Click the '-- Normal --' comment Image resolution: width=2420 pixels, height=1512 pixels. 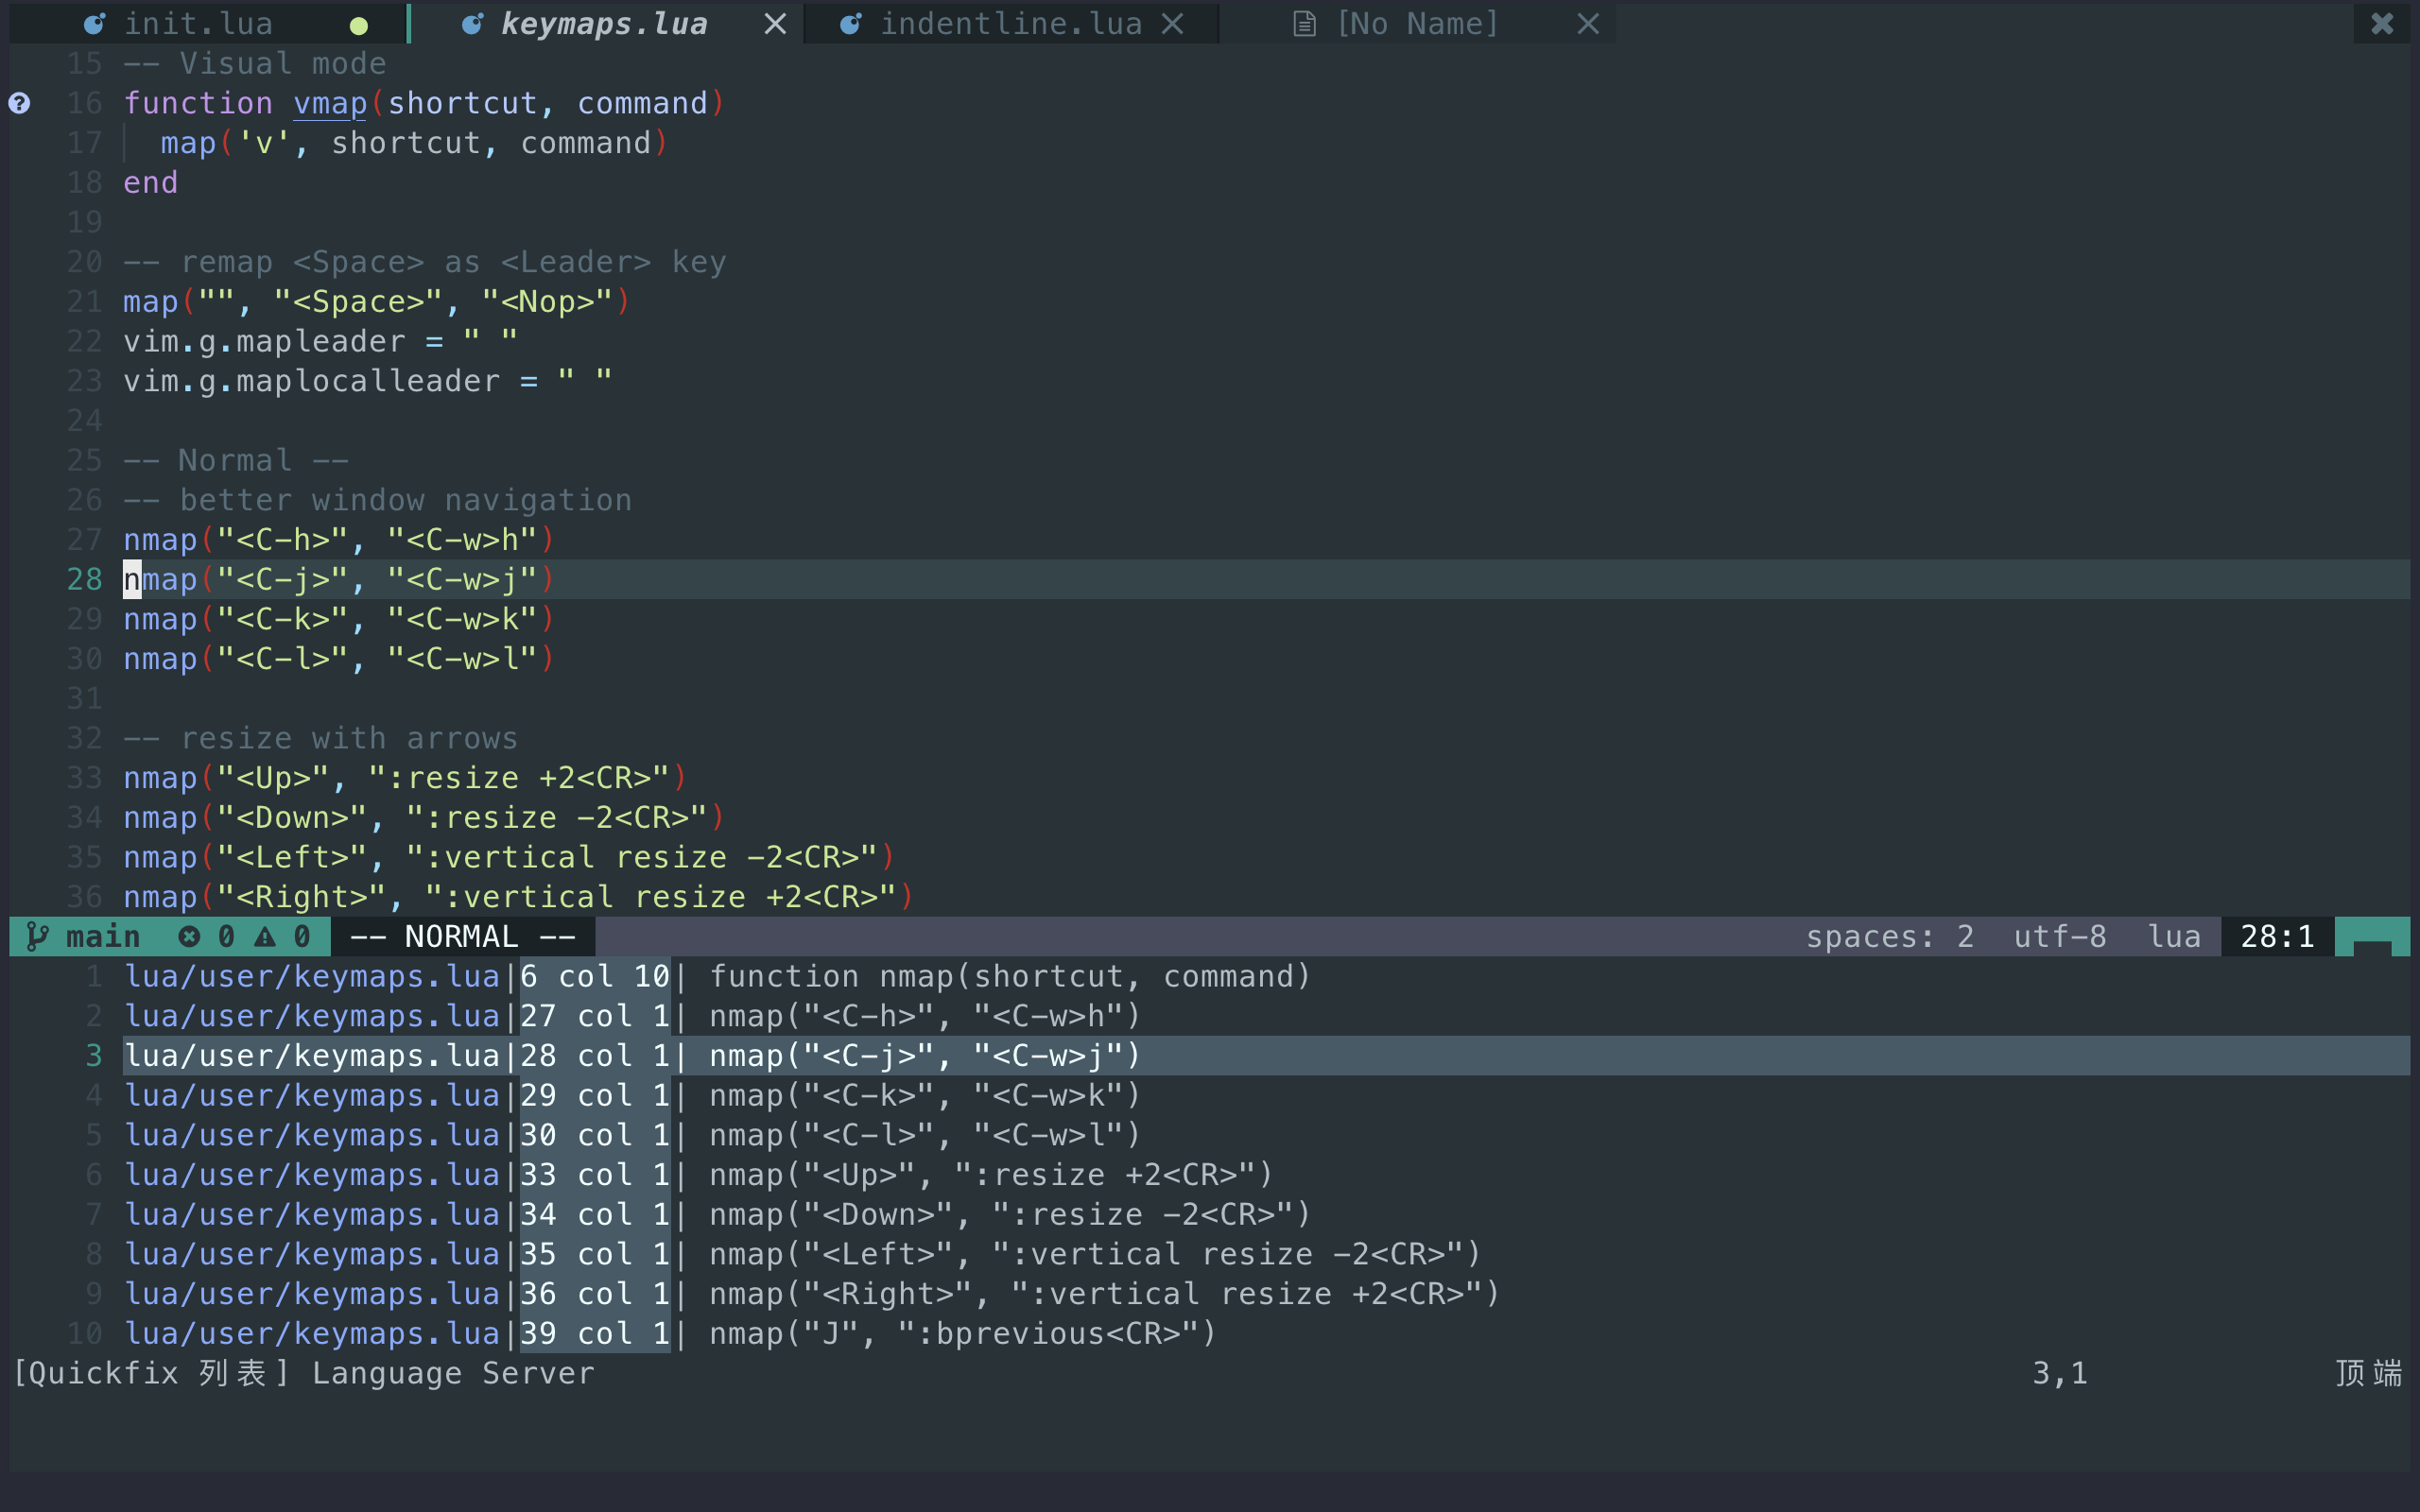(x=236, y=461)
